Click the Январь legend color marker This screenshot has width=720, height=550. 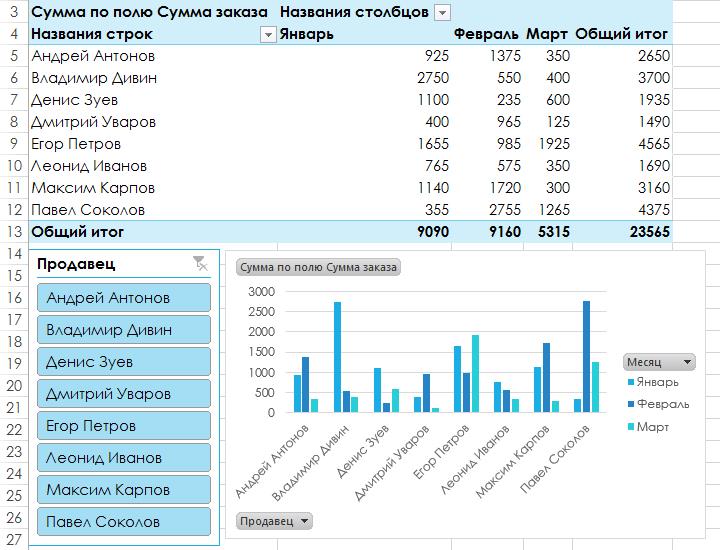pyautogui.click(x=631, y=382)
